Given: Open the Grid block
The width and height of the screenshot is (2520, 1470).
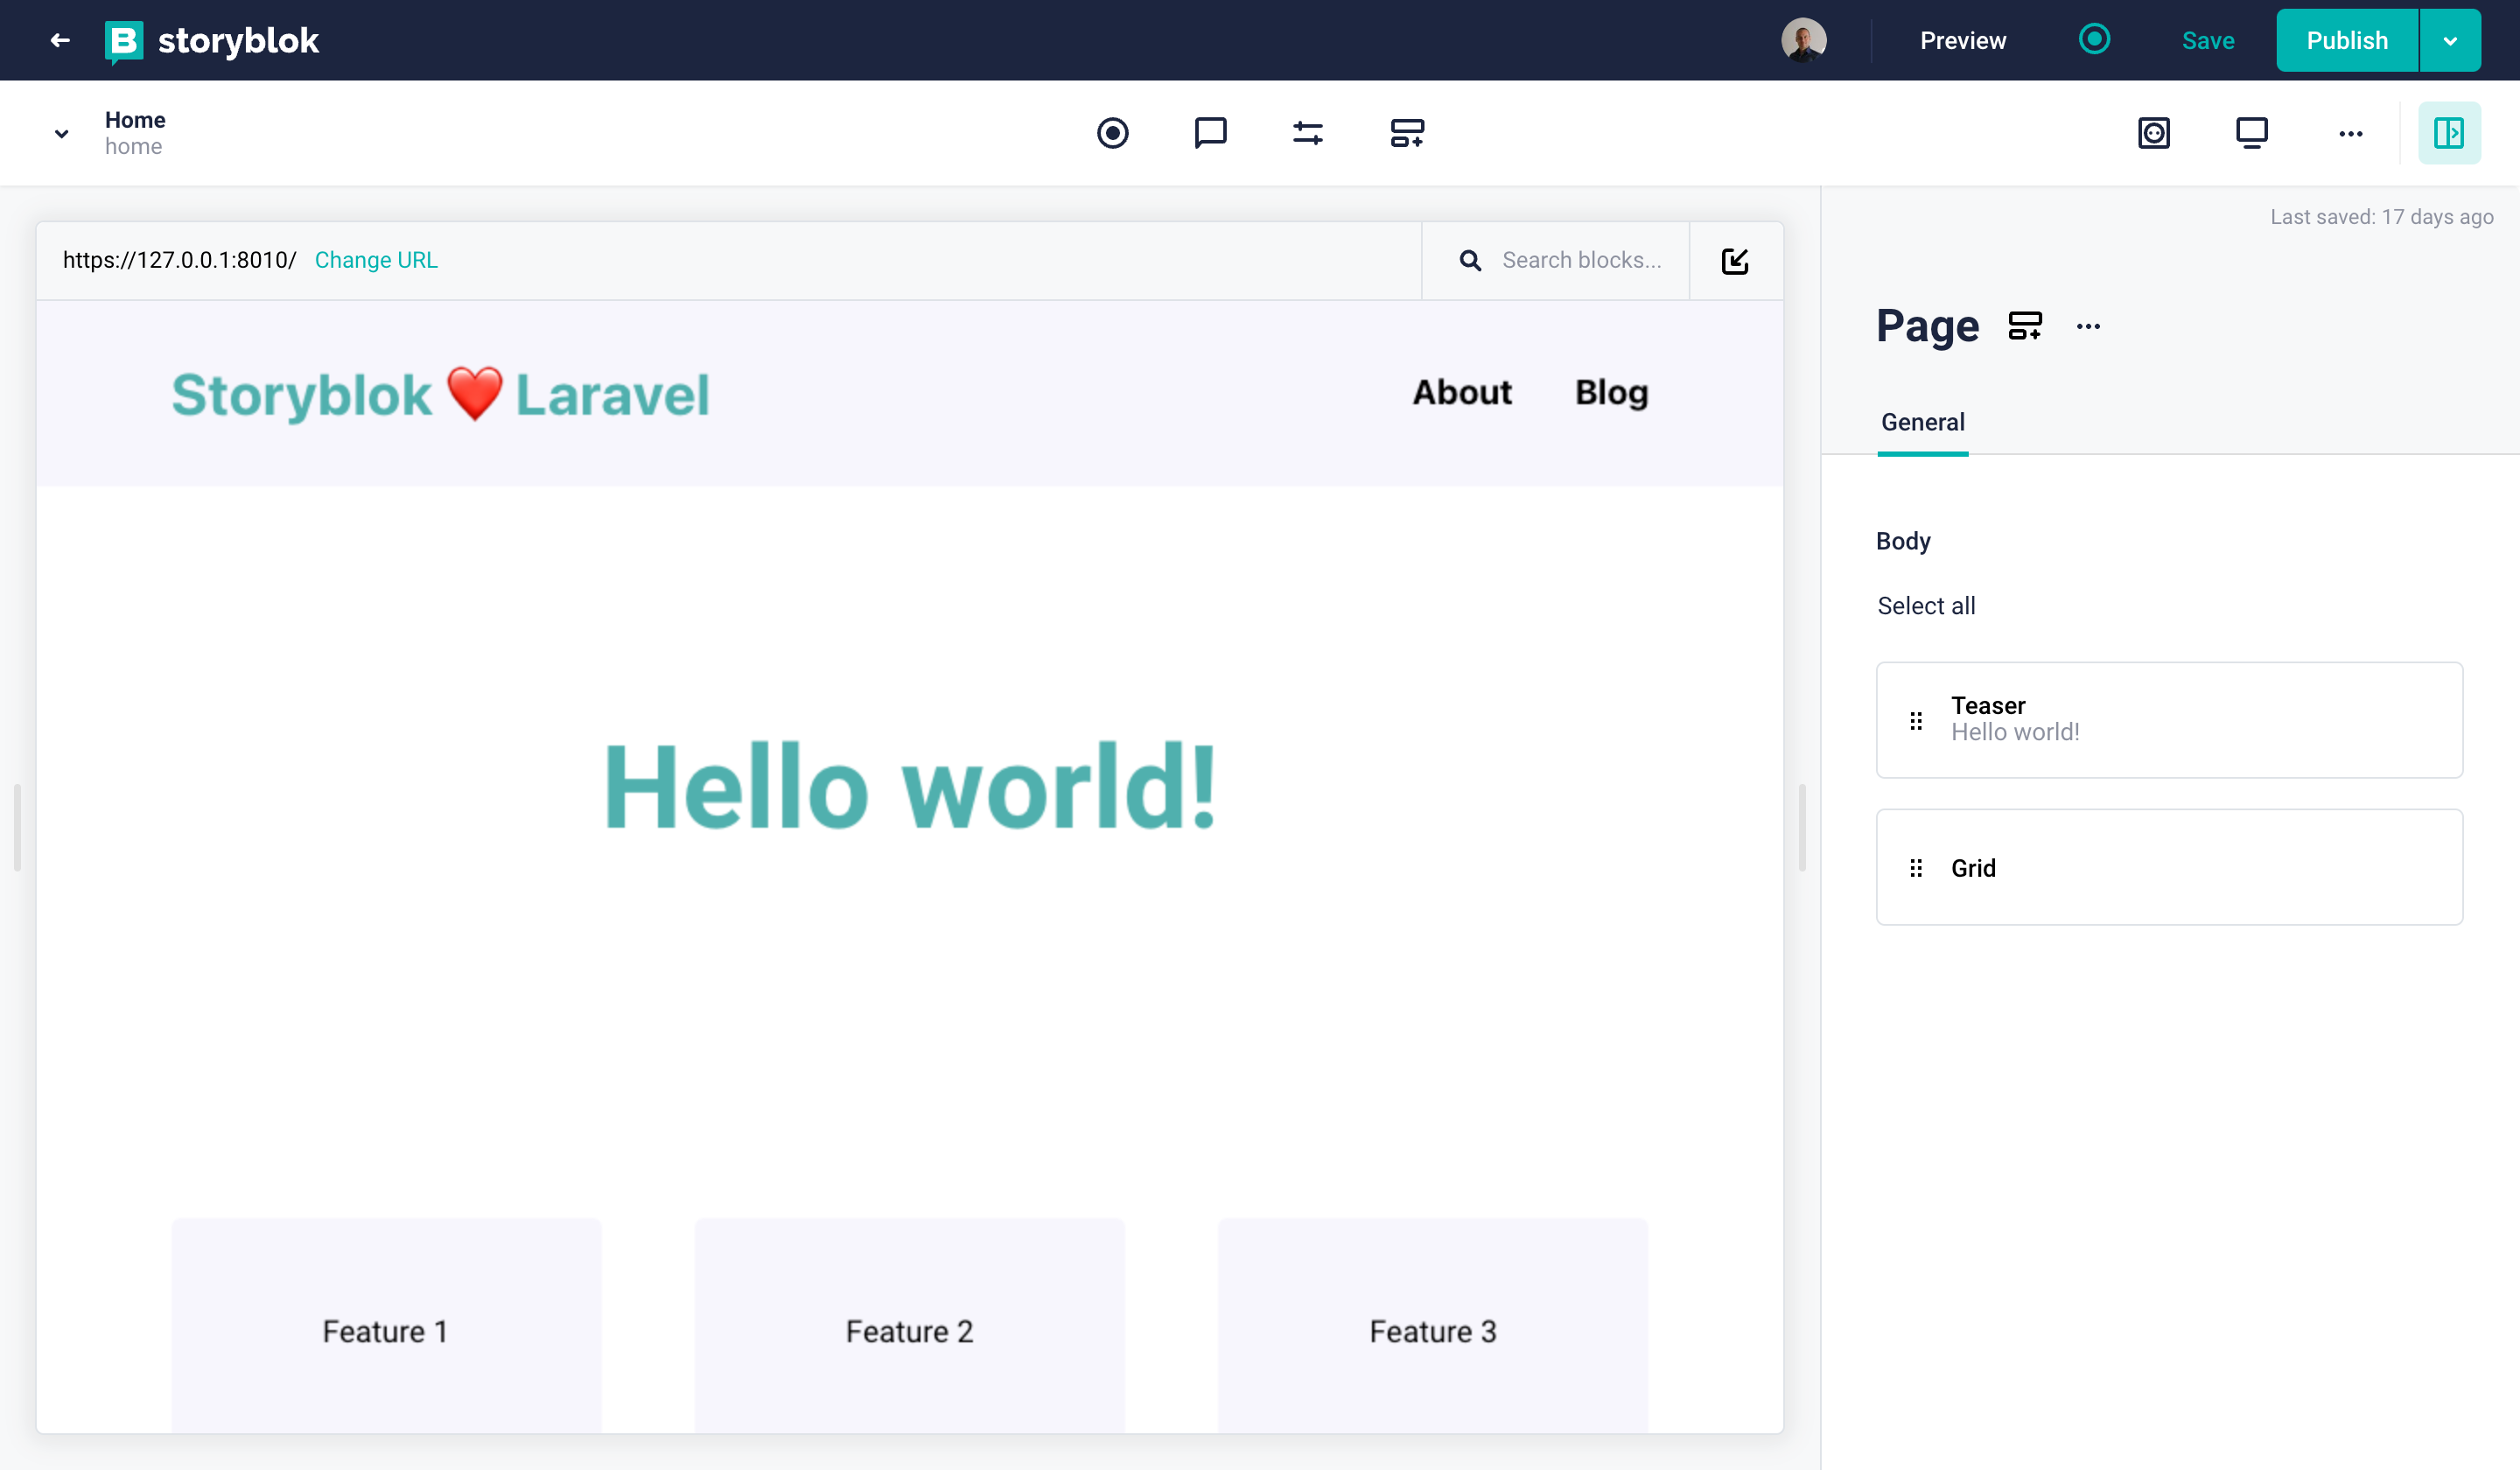Looking at the screenshot, I should coord(2169,867).
